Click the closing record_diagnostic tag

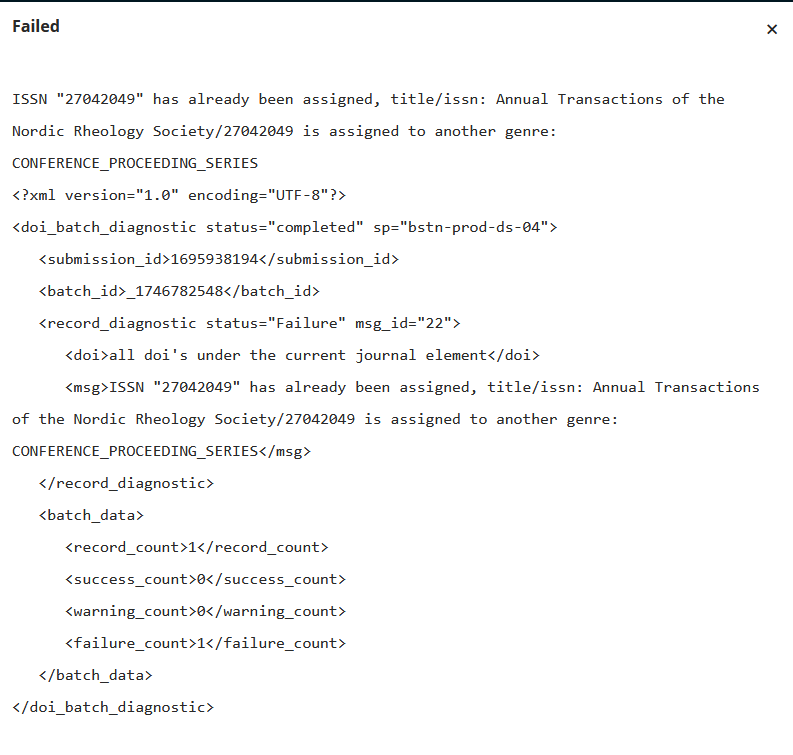click(126, 483)
